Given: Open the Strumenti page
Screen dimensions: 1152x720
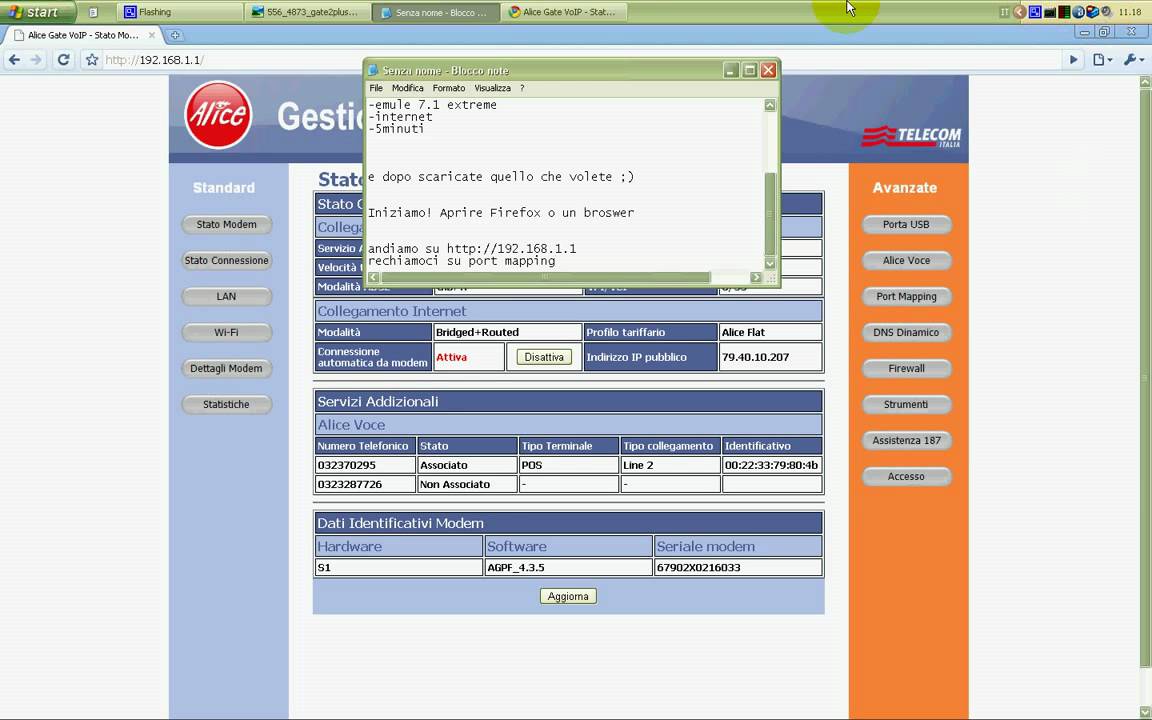Looking at the screenshot, I should point(906,404).
